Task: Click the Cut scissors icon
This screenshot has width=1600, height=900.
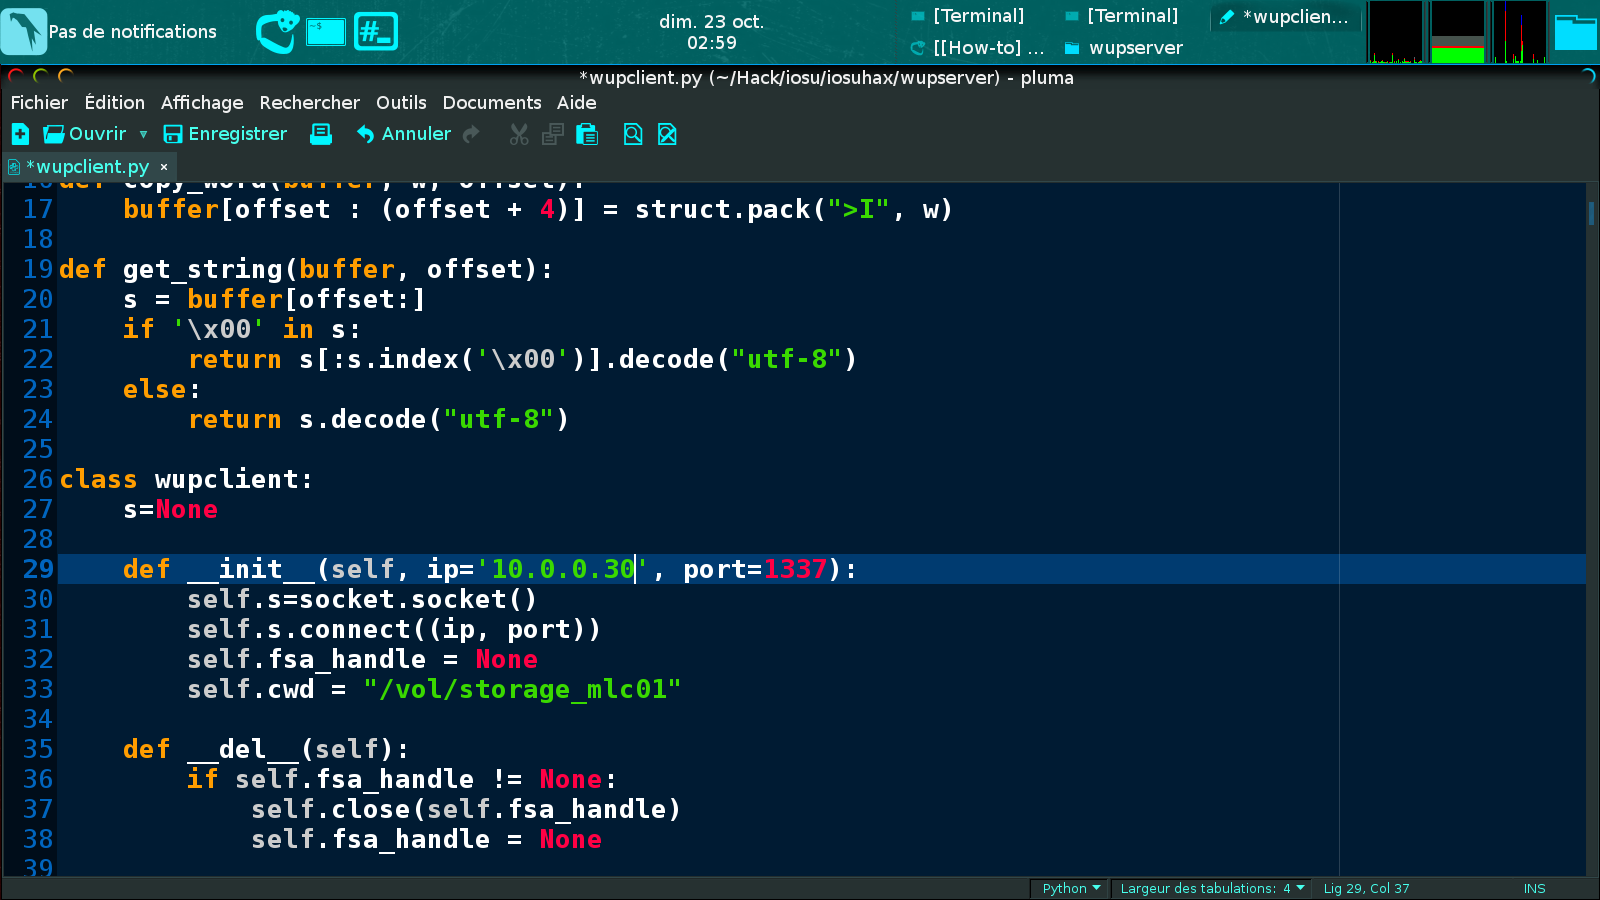Action: click(519, 134)
